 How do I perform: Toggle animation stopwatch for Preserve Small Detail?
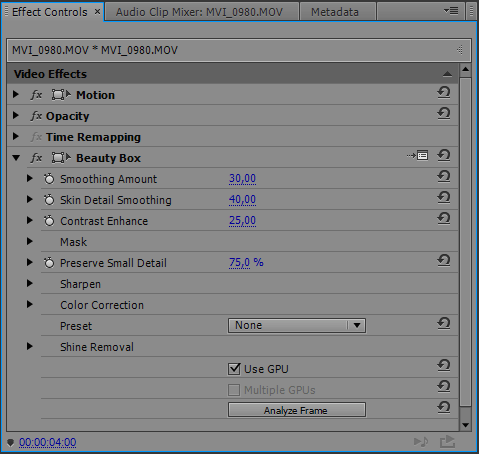coord(49,263)
